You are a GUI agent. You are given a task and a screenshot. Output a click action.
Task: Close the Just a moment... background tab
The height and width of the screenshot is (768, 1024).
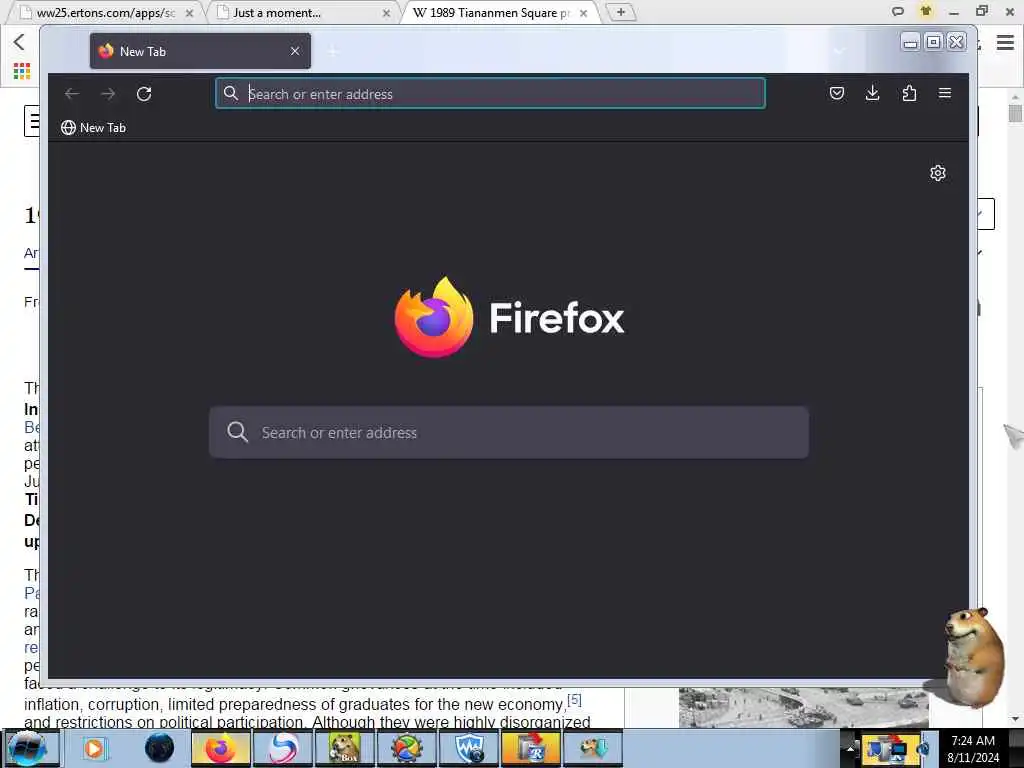(386, 13)
